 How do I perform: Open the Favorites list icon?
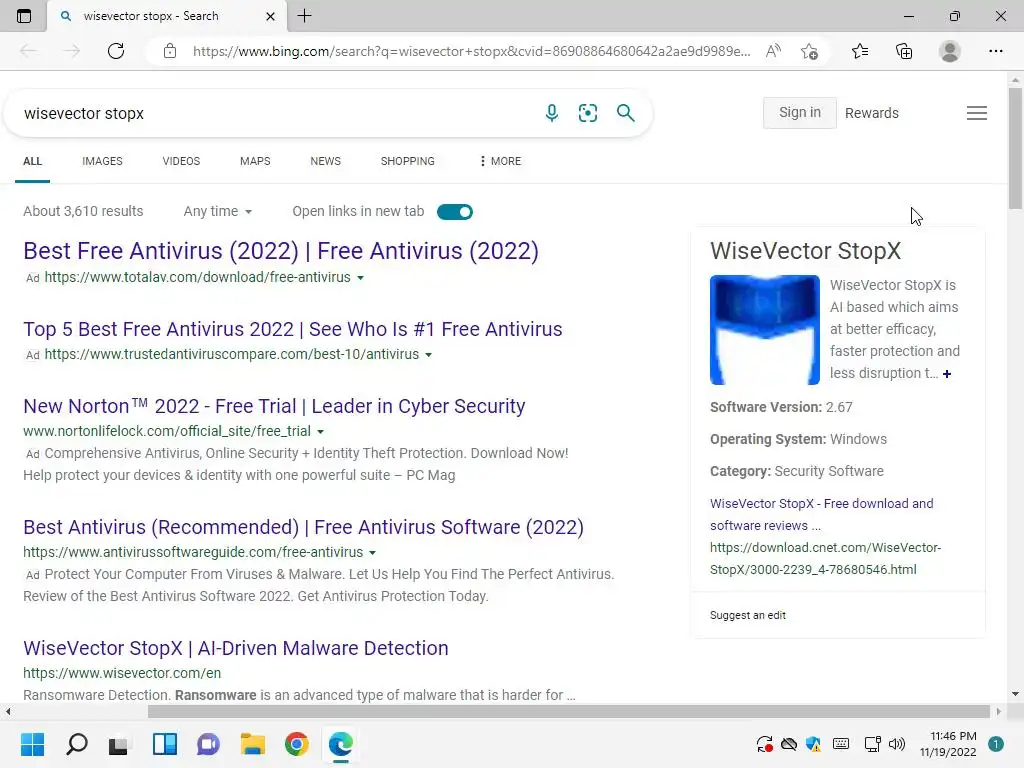[x=860, y=51]
